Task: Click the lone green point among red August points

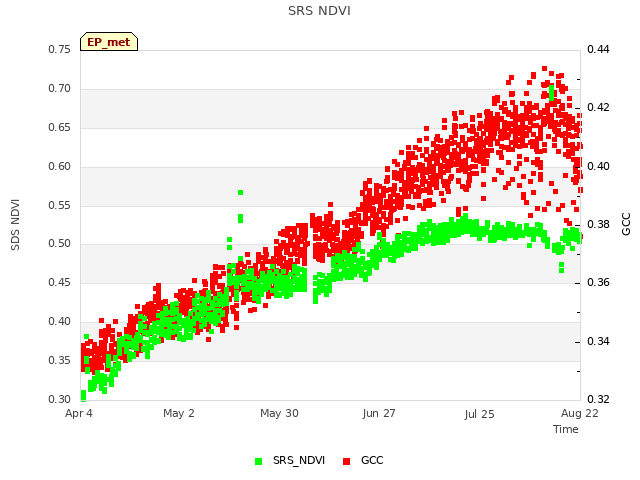Action: coord(551,93)
